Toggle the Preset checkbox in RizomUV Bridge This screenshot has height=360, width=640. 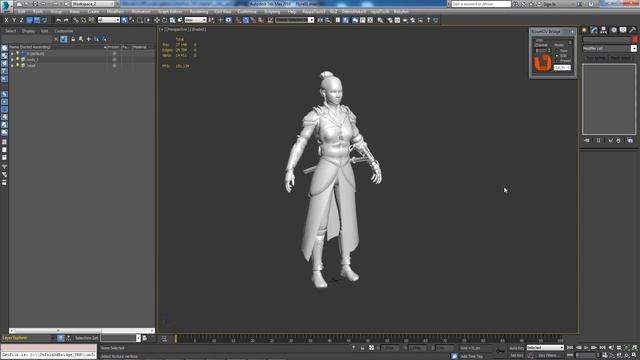click(x=557, y=60)
